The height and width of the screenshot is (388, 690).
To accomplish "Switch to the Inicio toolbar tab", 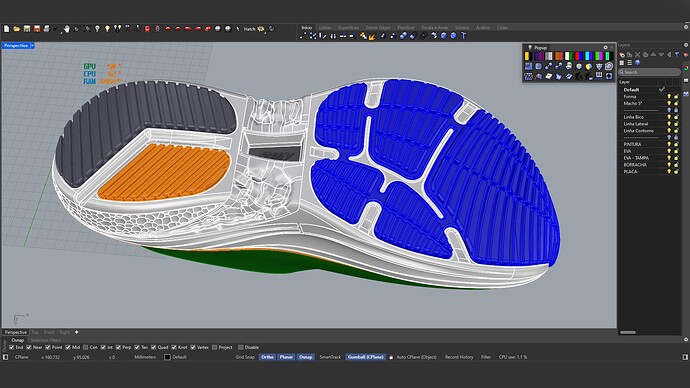I will coord(307,27).
